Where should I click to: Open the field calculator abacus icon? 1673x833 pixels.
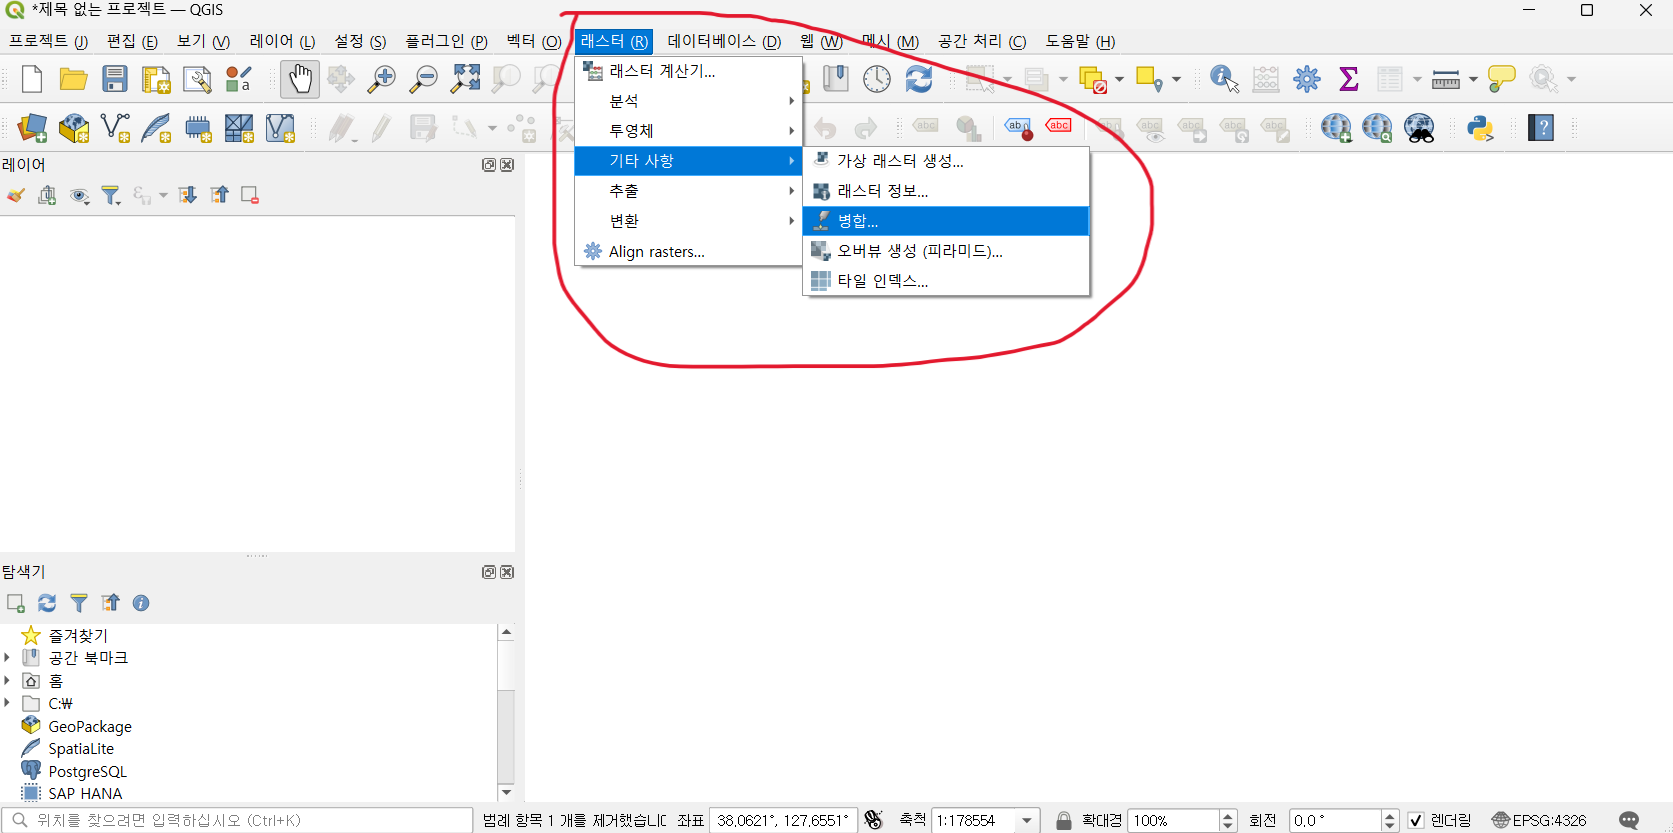[1266, 79]
